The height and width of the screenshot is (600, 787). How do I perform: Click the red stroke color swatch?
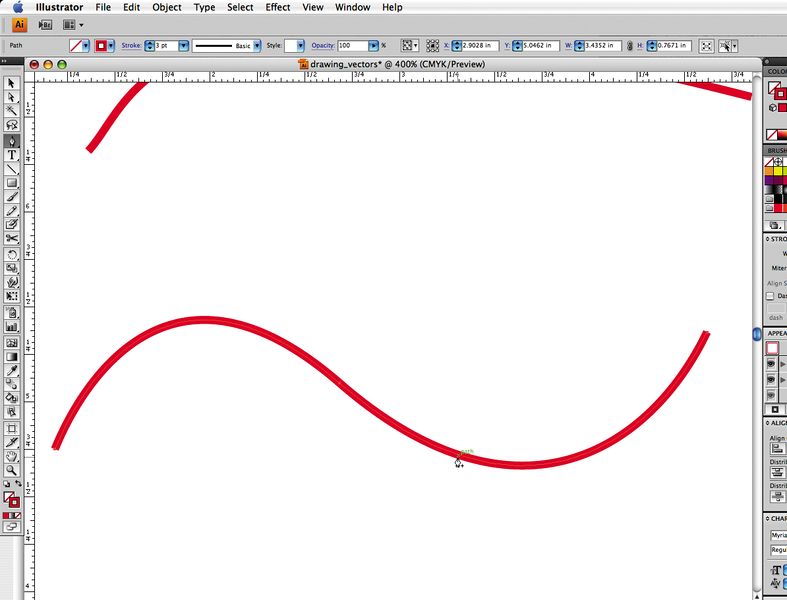click(101, 46)
